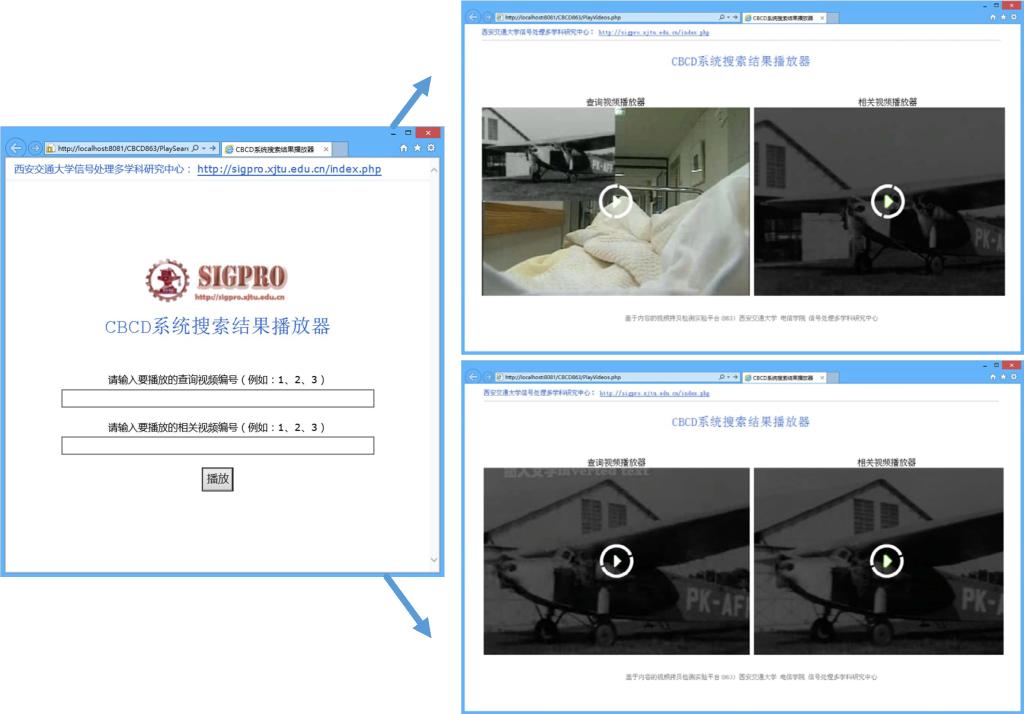
Task: Play the related video in the bottom-right window
Action: click(x=887, y=561)
